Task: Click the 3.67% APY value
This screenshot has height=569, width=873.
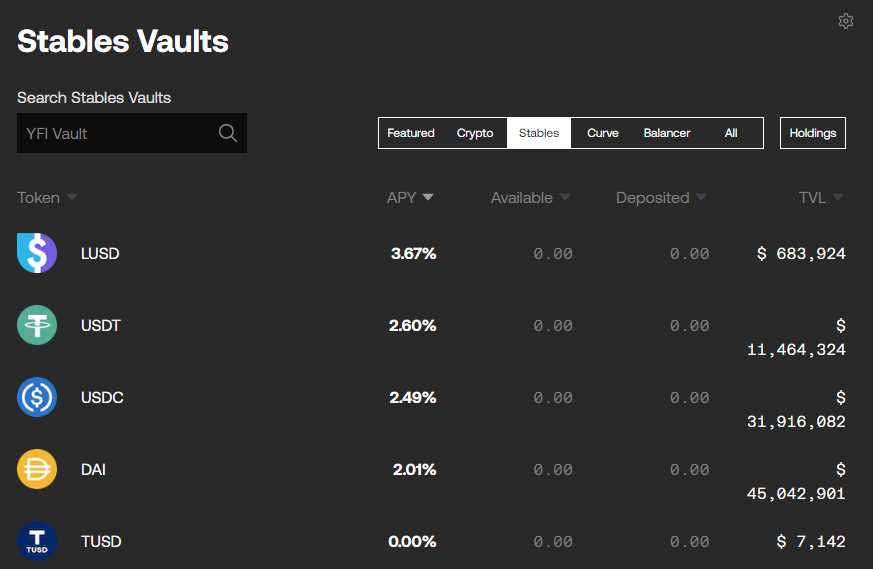Action: (x=413, y=253)
